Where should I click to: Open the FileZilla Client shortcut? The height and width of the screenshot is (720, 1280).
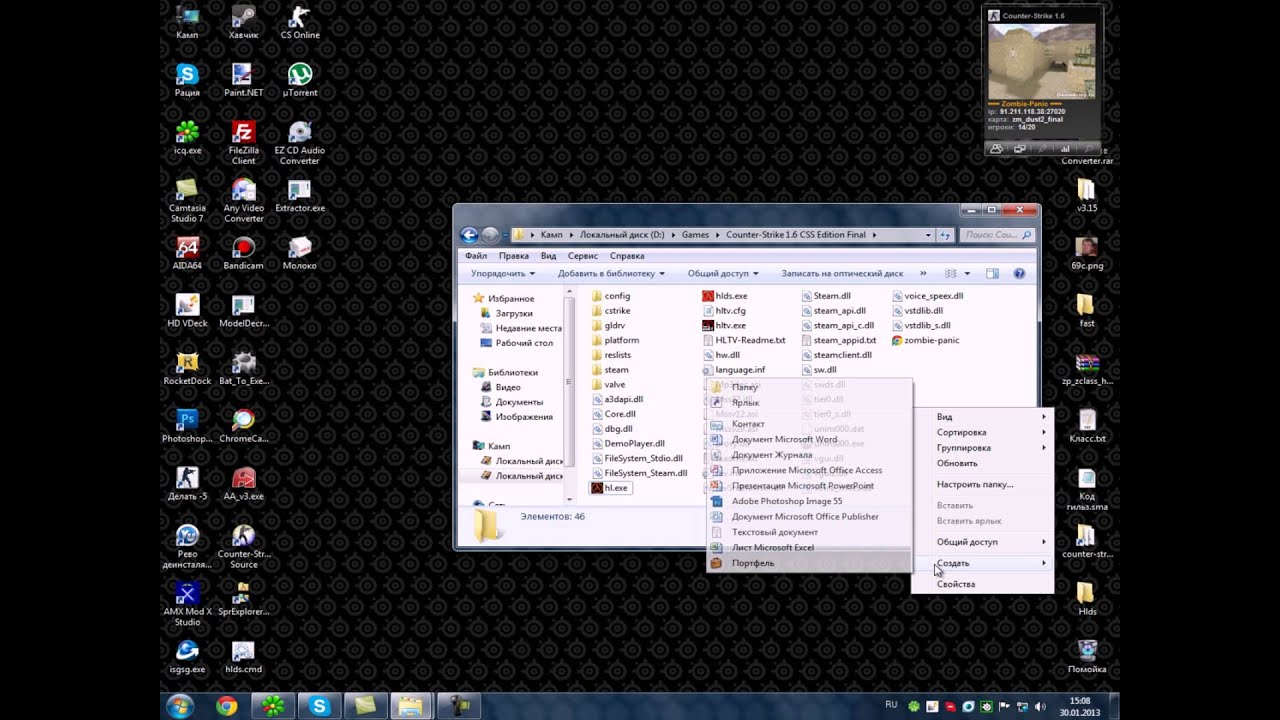[x=243, y=143]
